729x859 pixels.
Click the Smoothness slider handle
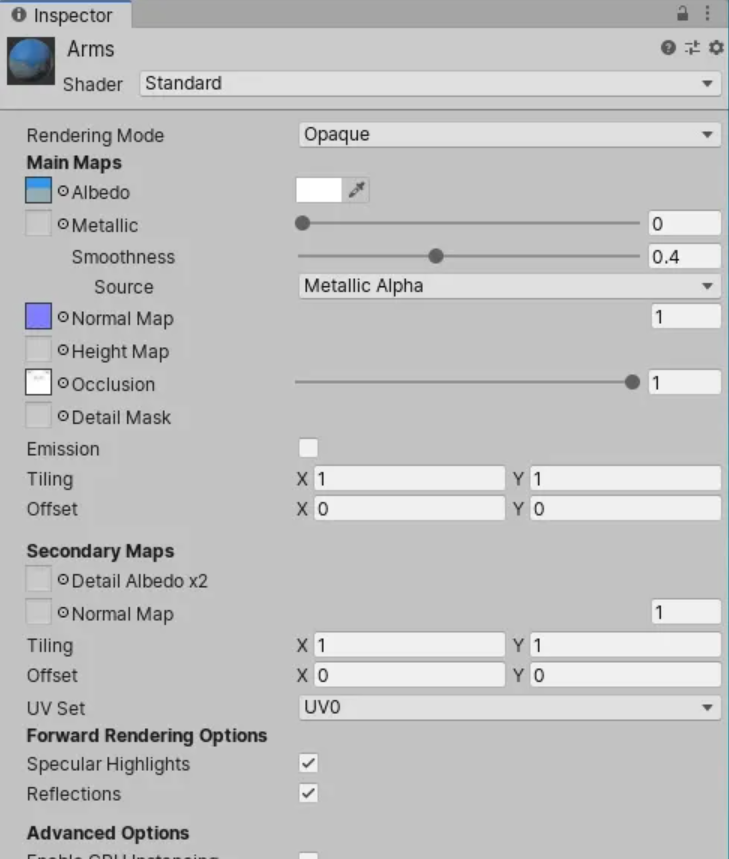pos(435,257)
